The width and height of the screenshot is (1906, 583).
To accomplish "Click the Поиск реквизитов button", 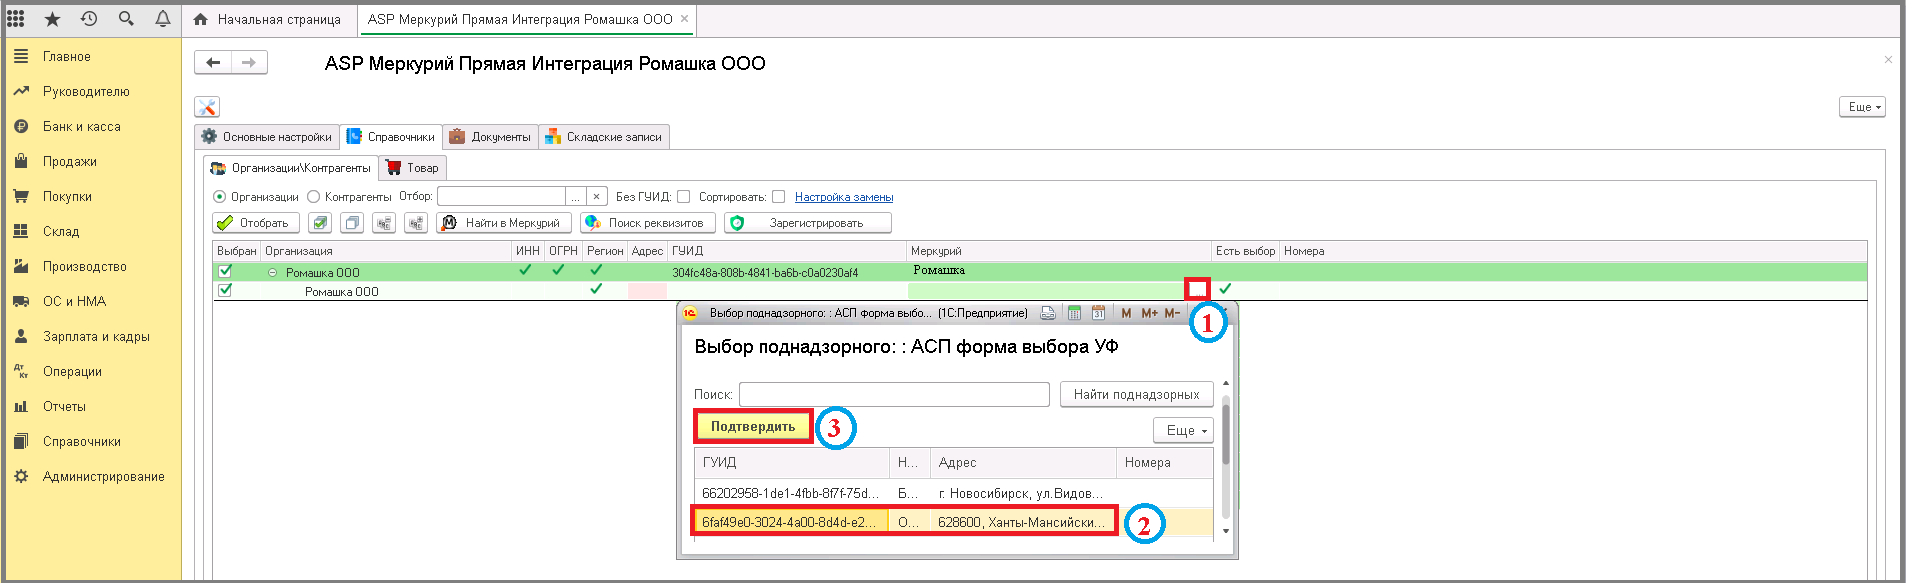I will click(x=648, y=223).
